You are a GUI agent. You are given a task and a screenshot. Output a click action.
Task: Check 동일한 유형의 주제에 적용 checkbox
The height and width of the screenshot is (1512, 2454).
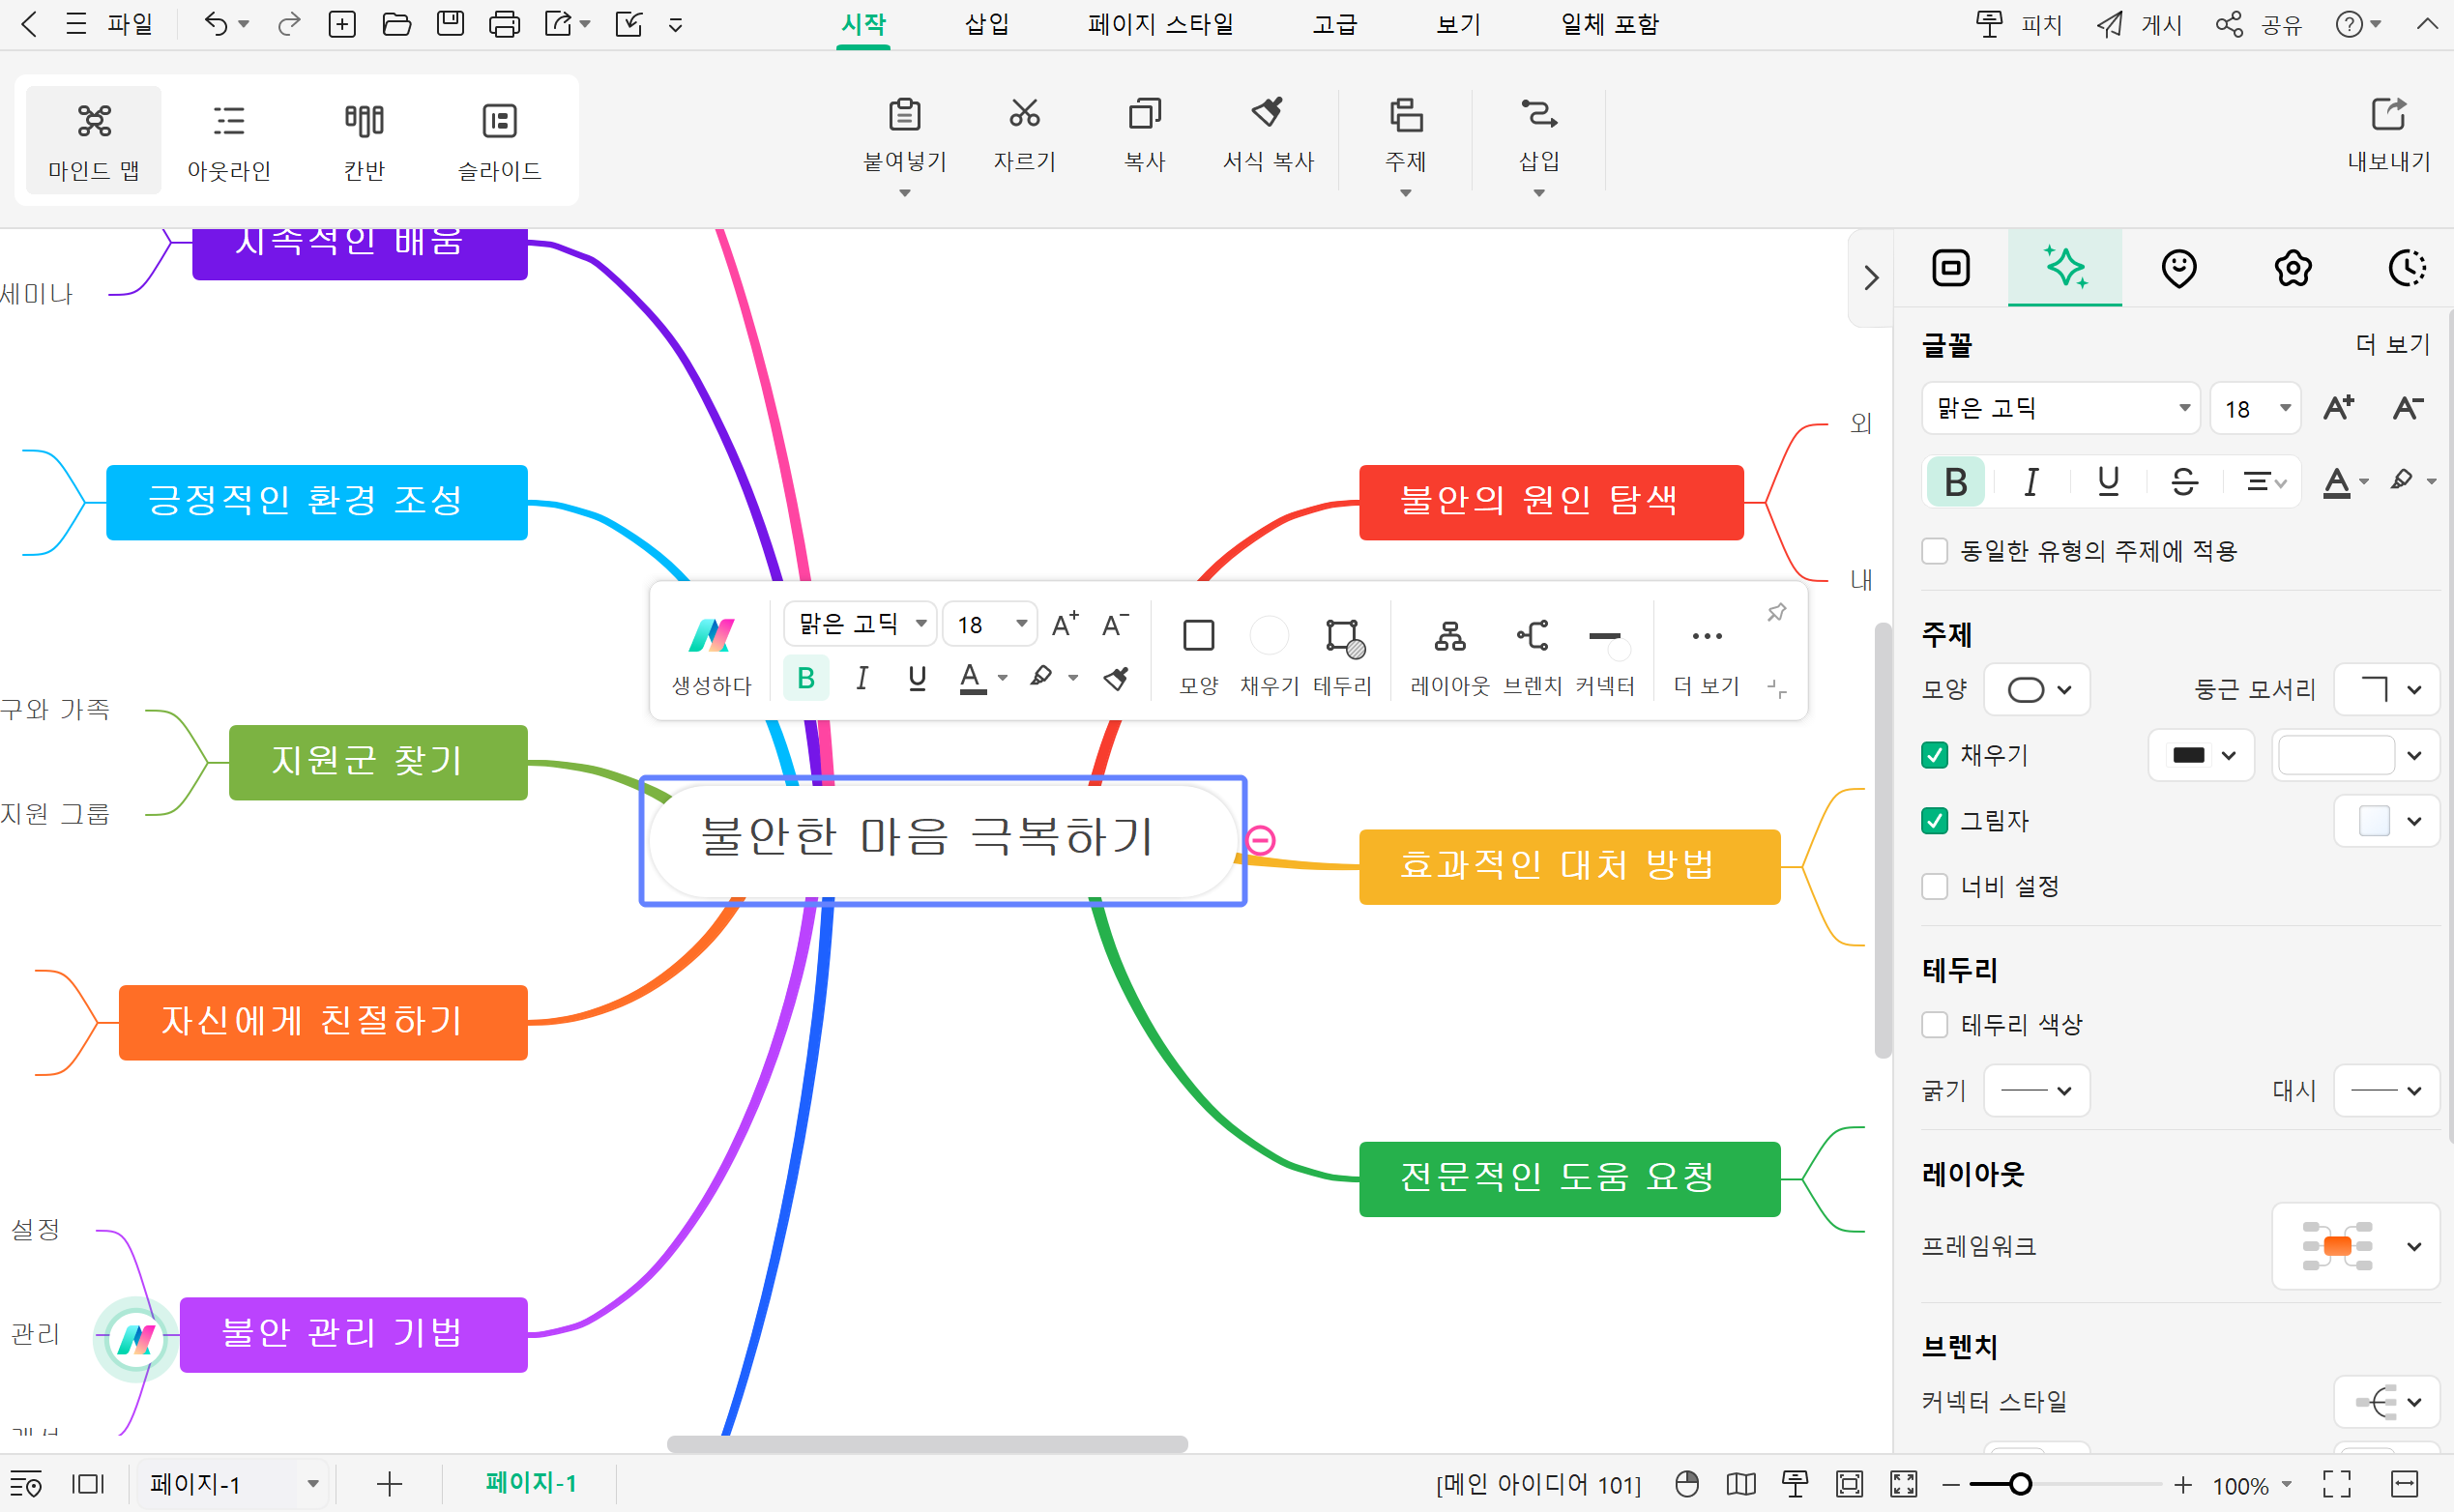point(1935,551)
